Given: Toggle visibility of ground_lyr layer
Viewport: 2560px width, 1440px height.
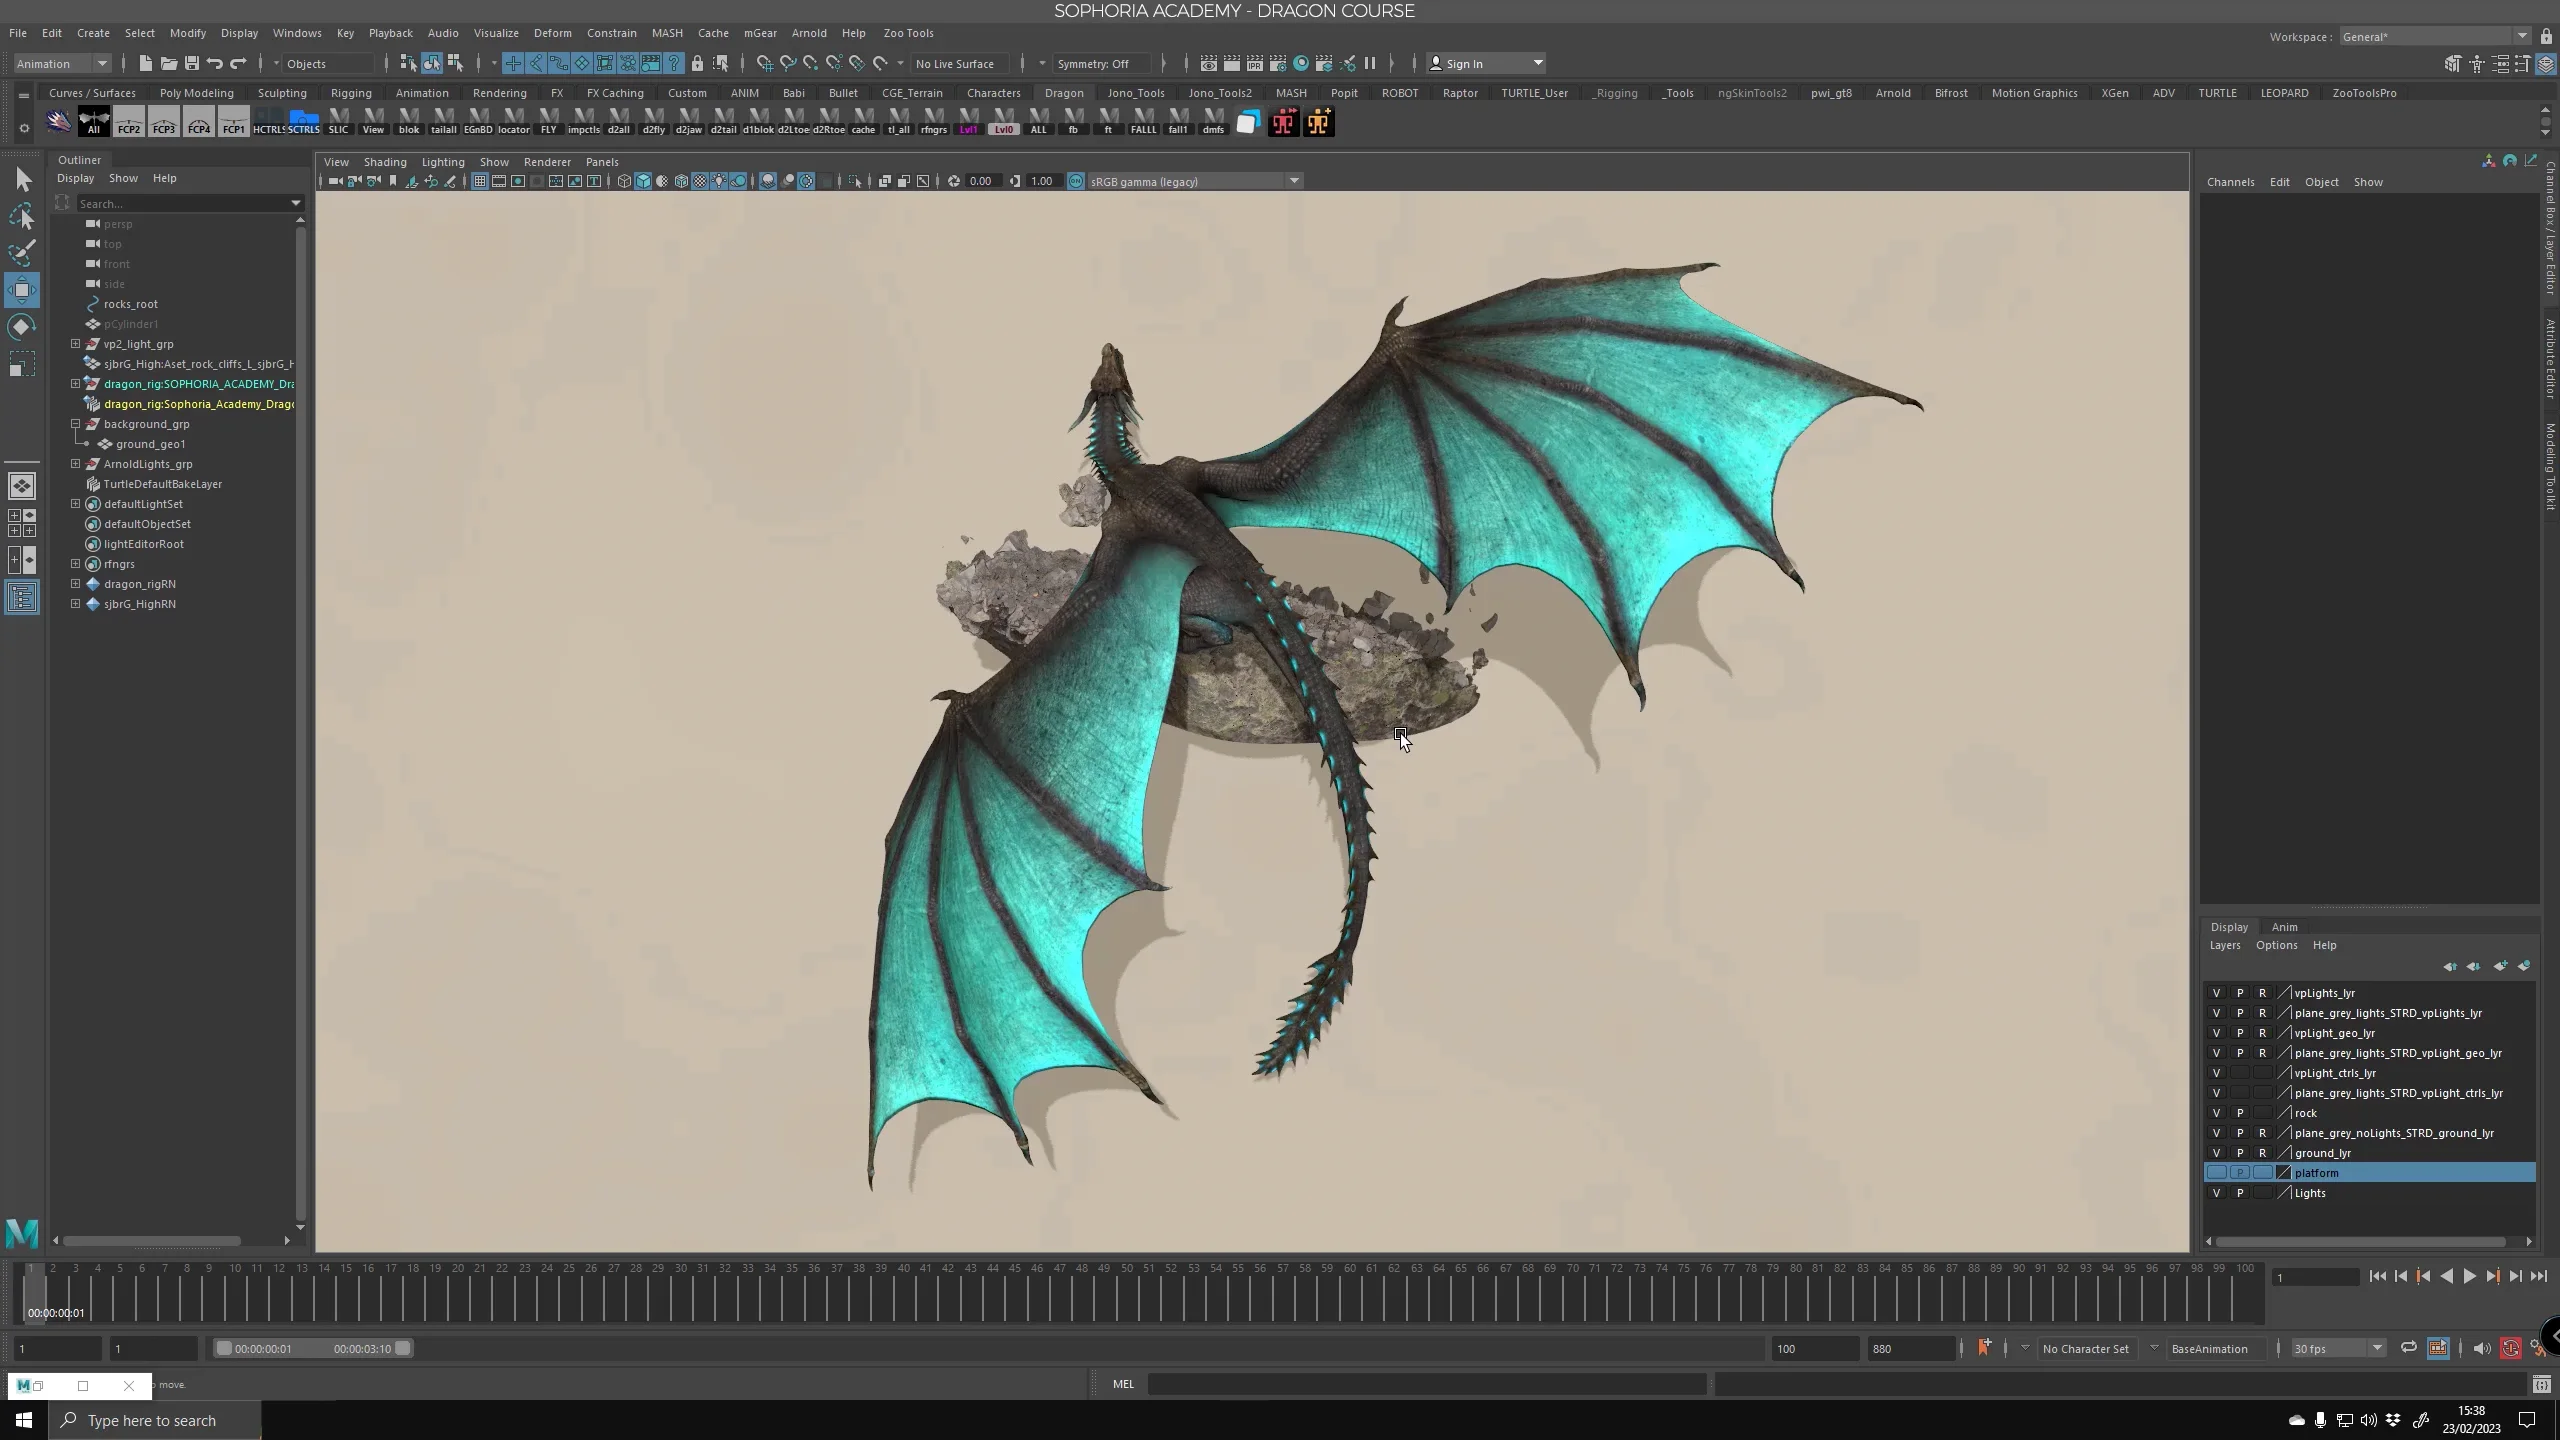Looking at the screenshot, I should coord(2216,1153).
